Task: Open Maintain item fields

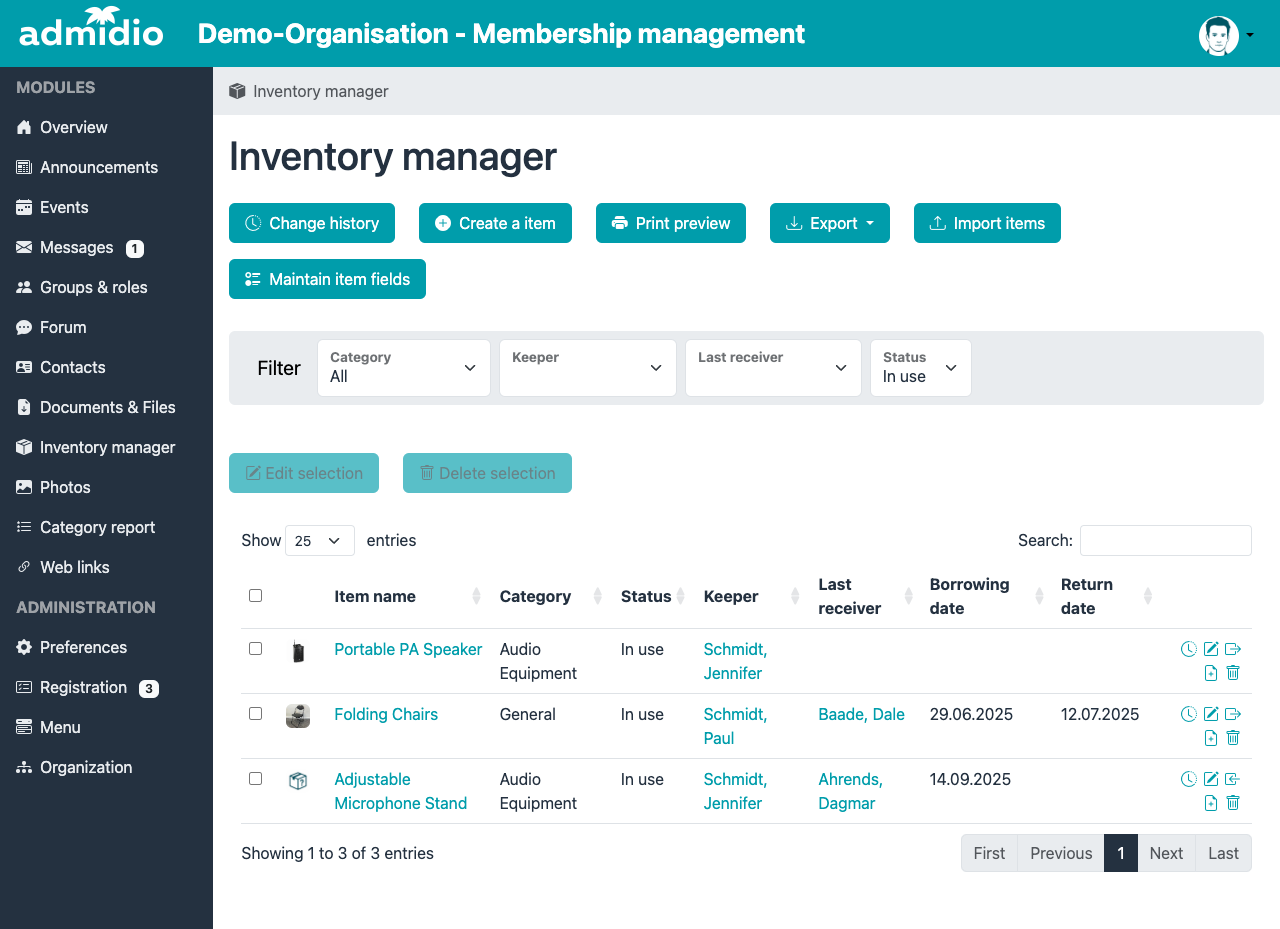Action: [x=327, y=279]
